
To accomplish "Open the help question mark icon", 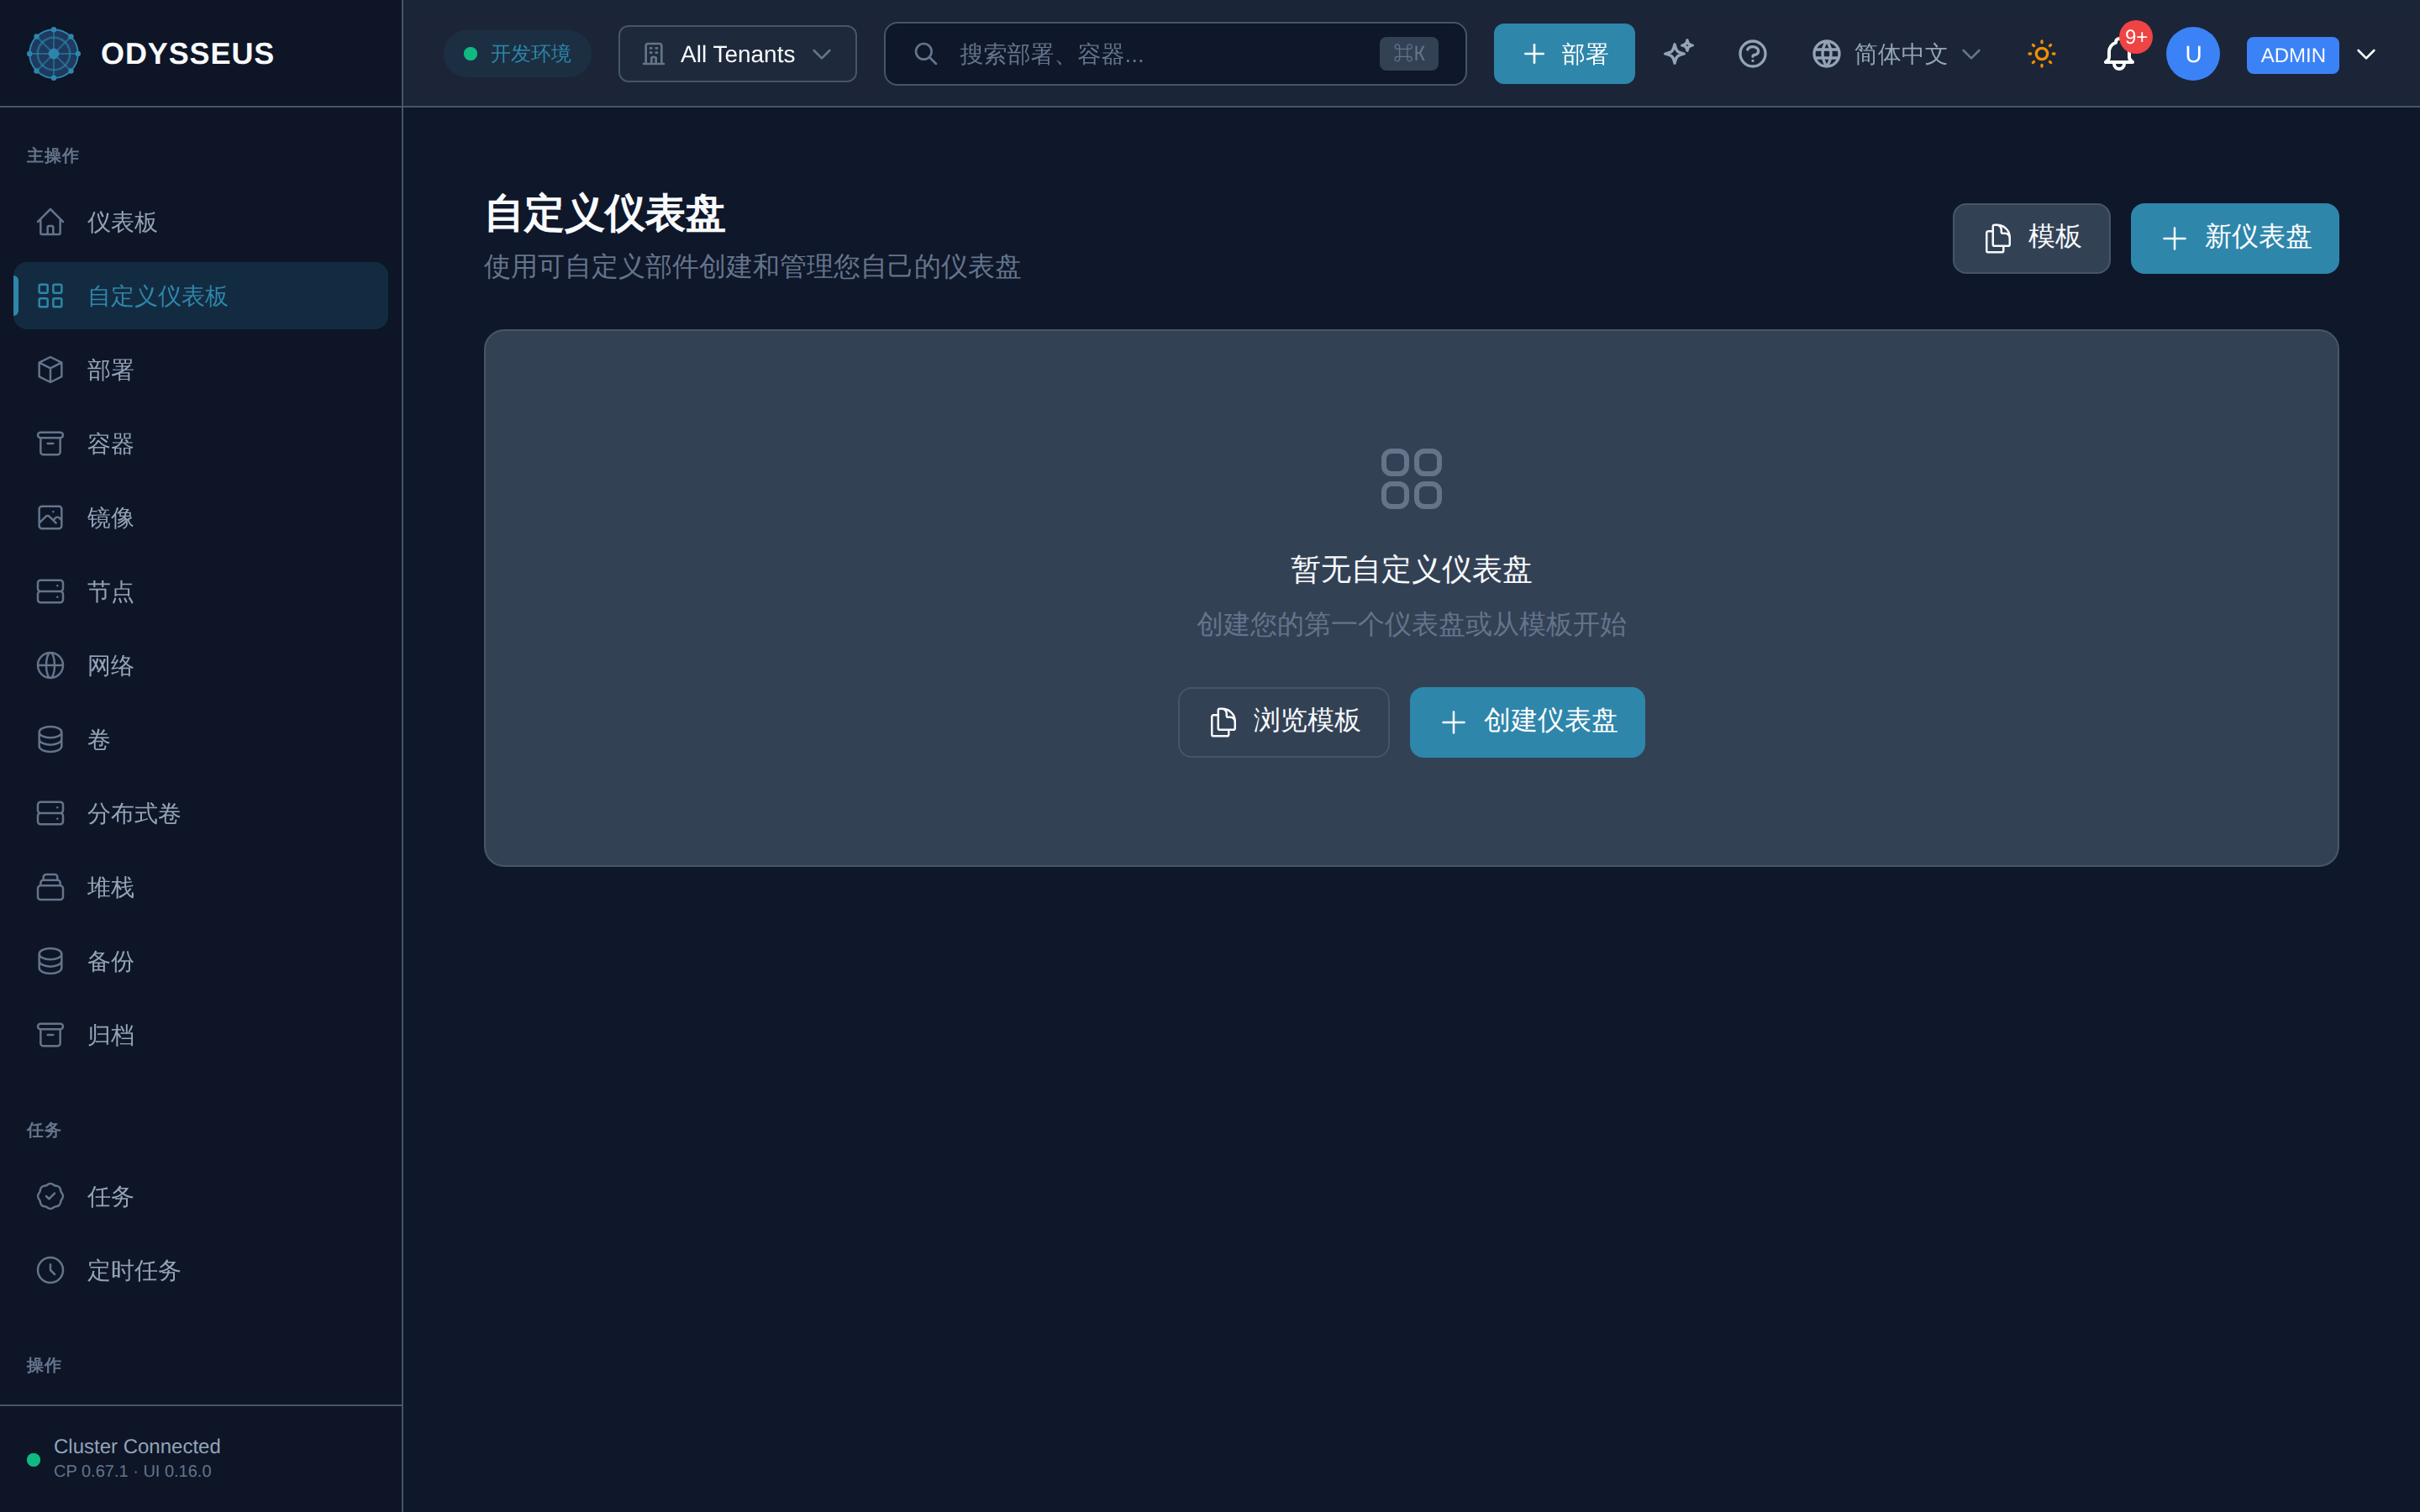I will [1752, 54].
